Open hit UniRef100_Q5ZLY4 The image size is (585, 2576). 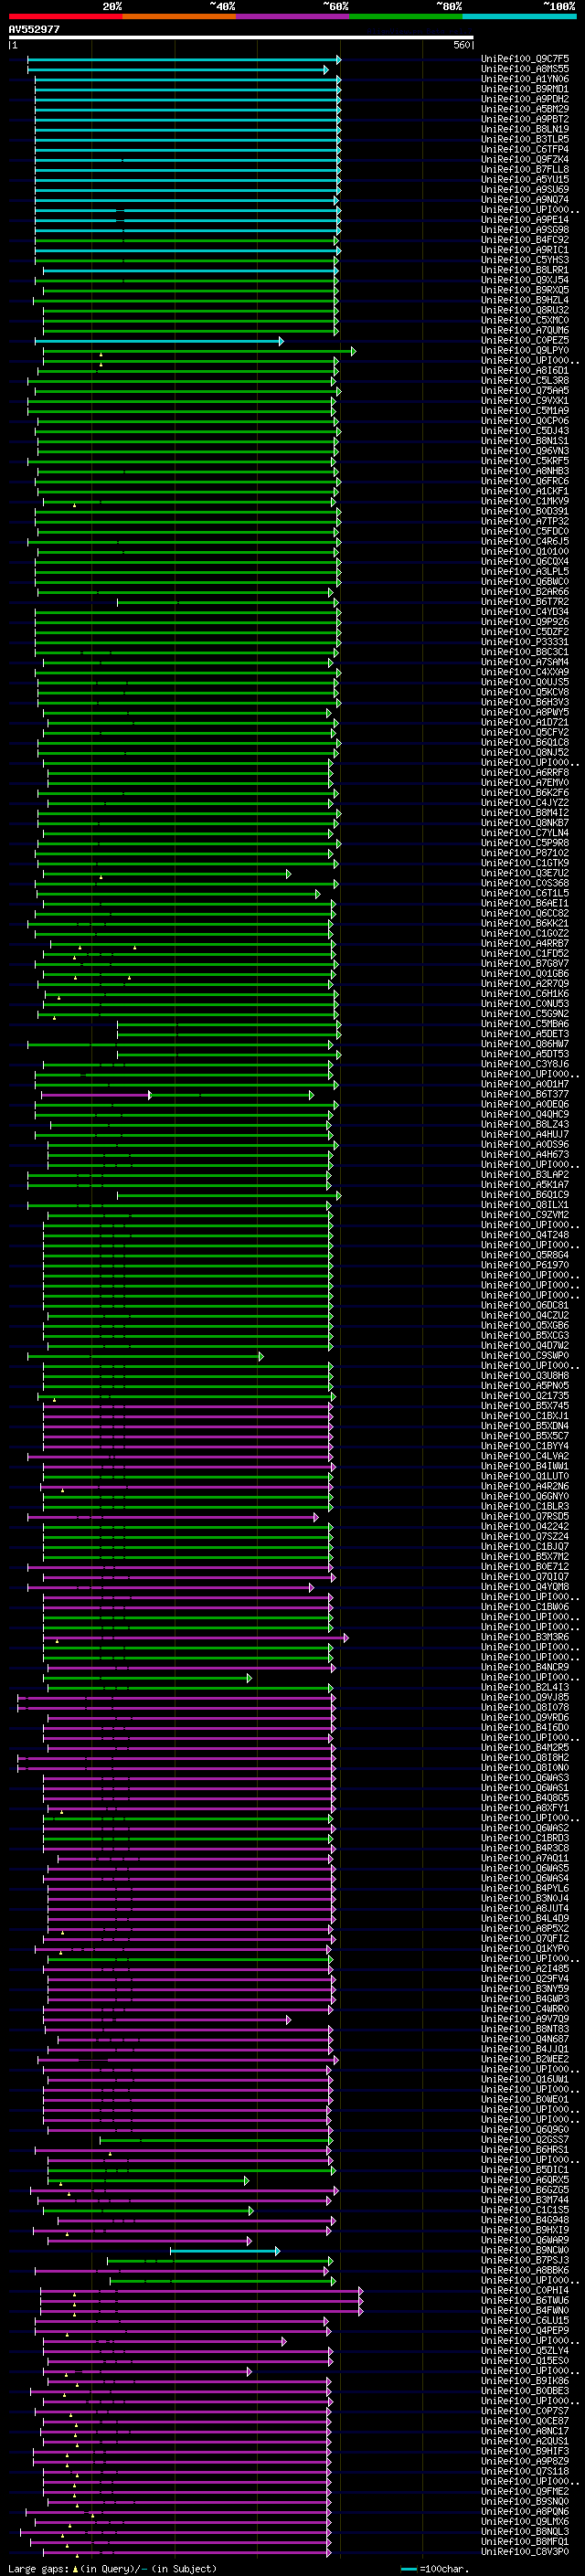tap(525, 2350)
